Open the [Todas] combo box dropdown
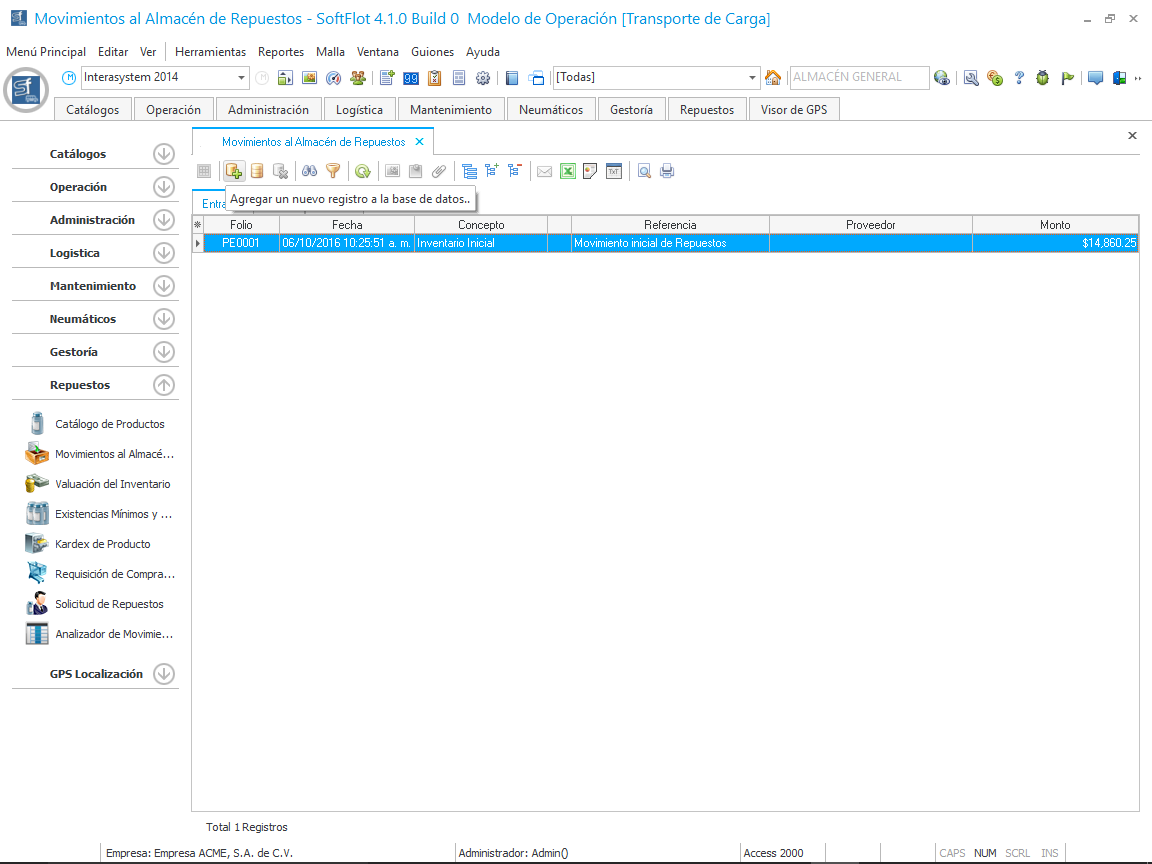1152x864 pixels. coord(753,78)
